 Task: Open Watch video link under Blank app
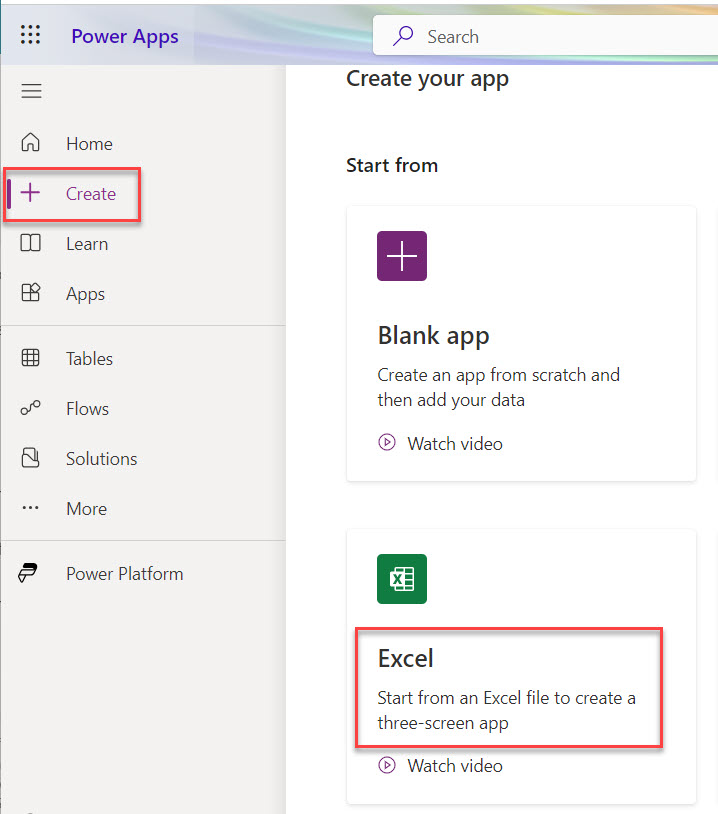coord(455,444)
